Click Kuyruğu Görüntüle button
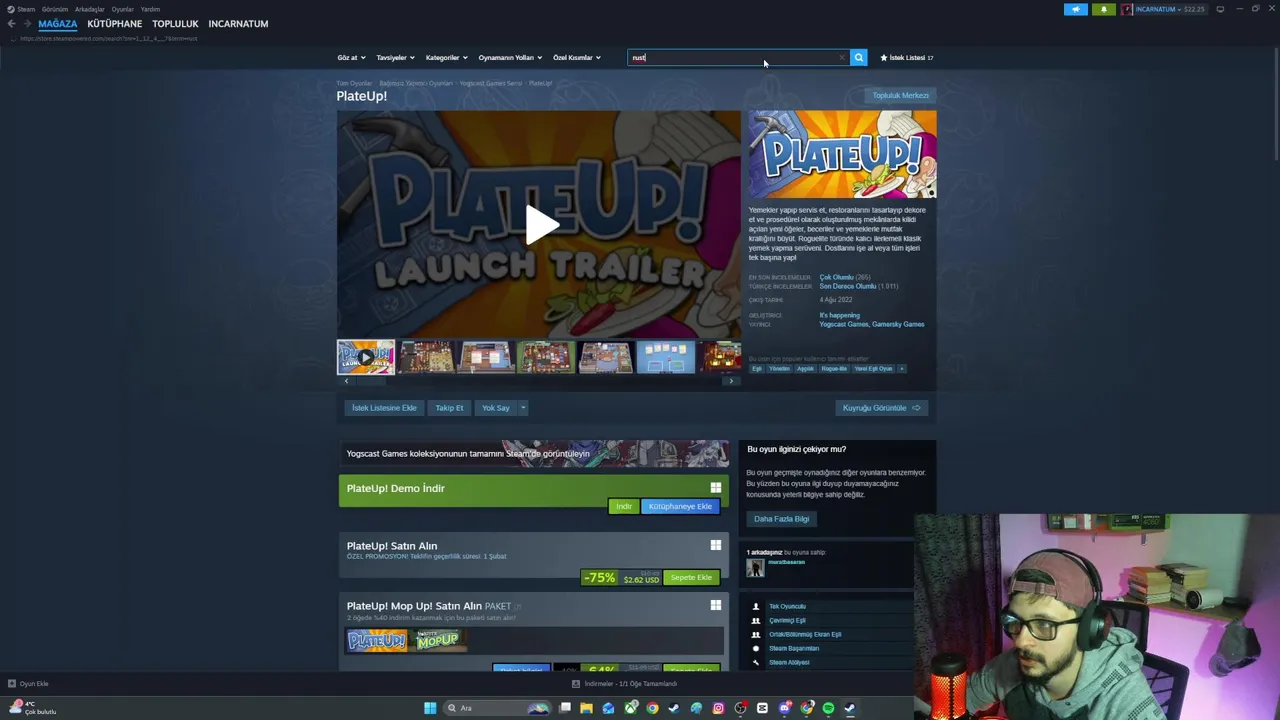Screen dimensions: 1280x720 [x=881, y=408]
